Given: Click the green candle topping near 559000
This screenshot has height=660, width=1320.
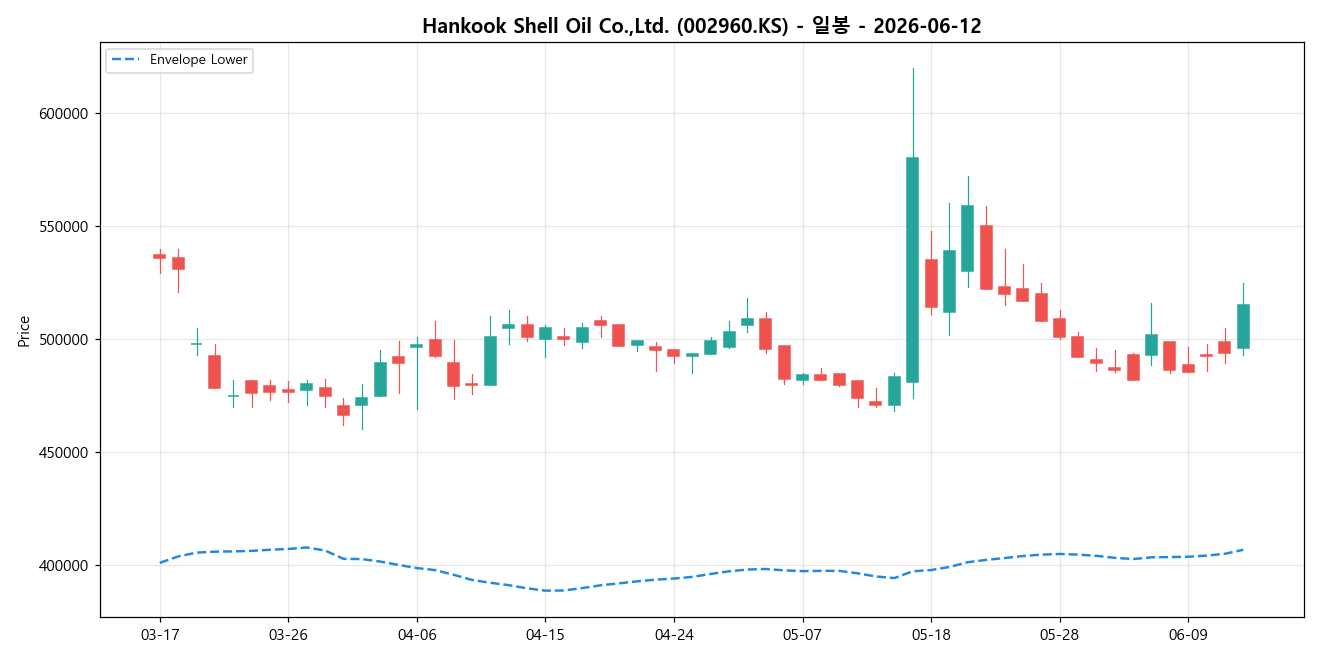Looking at the screenshot, I should click(967, 238).
